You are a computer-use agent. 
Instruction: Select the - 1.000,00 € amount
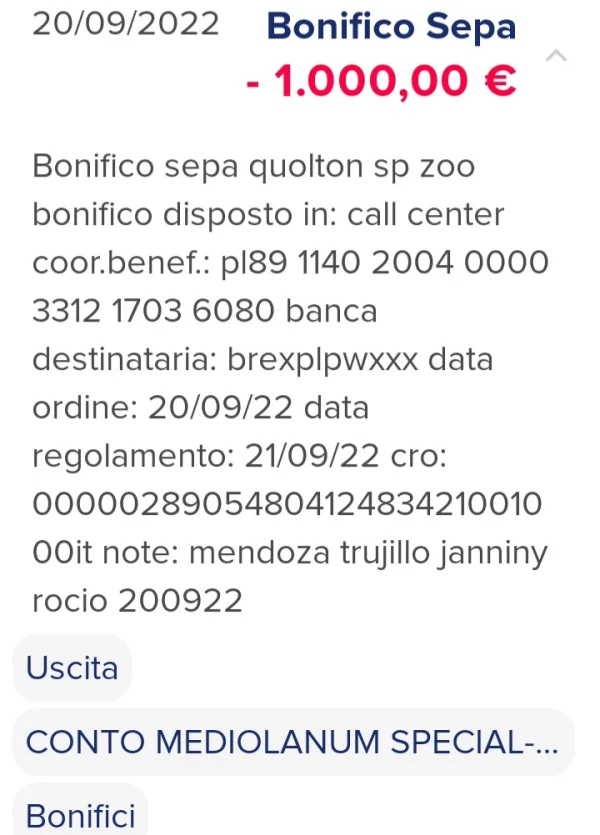tap(381, 82)
